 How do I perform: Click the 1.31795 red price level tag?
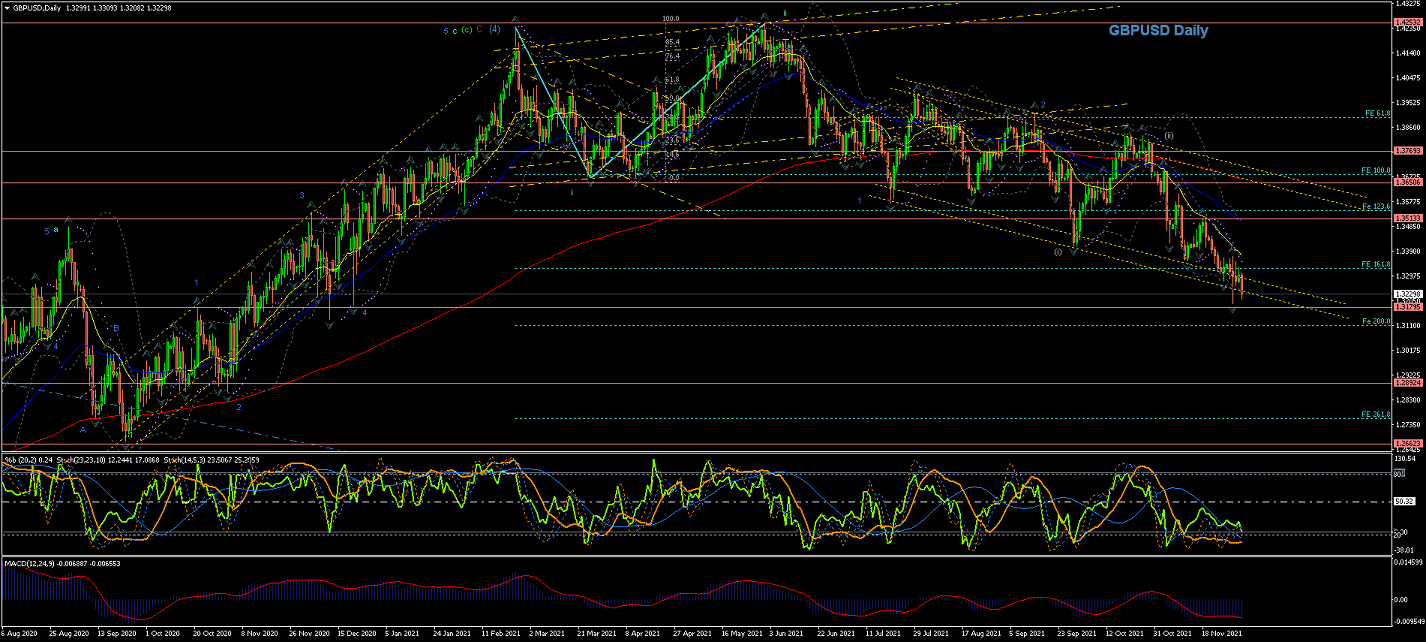tap(1407, 307)
